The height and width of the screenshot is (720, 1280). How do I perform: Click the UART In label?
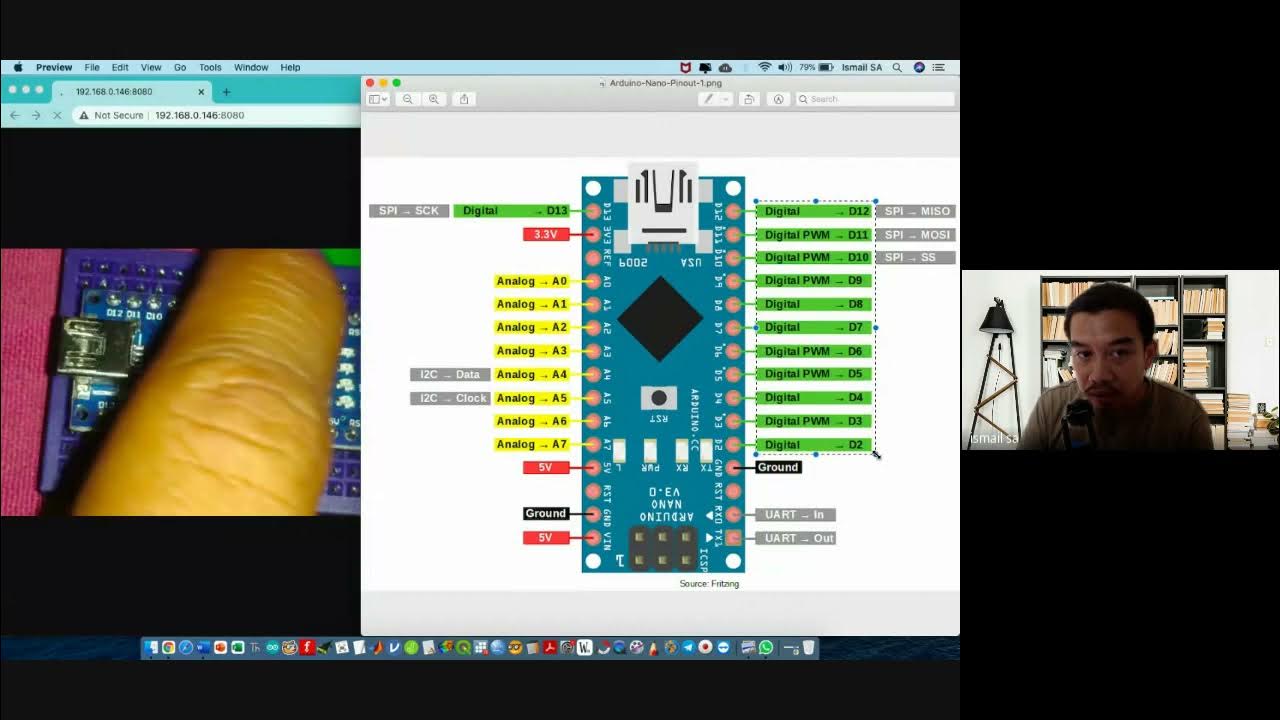point(795,514)
